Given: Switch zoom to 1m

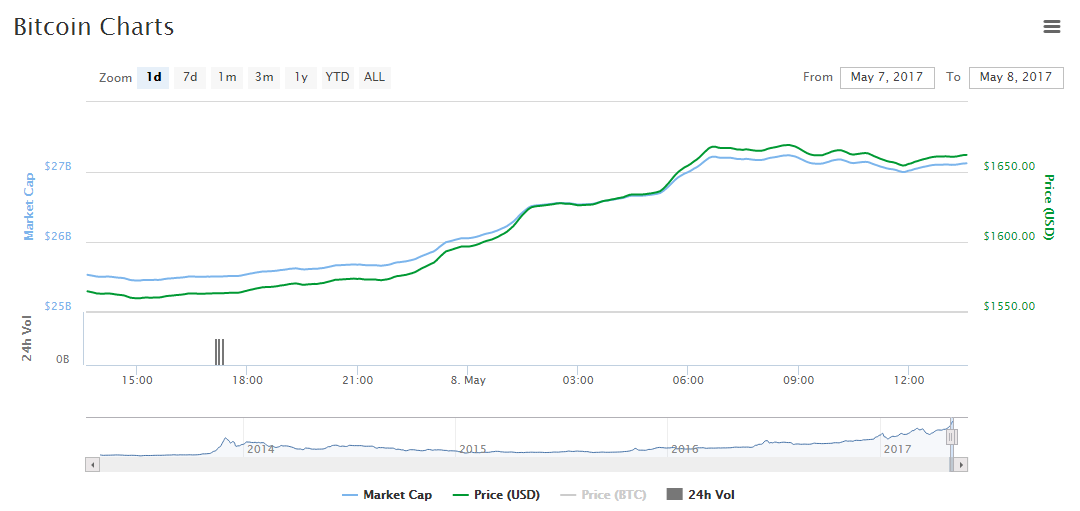Looking at the screenshot, I should [227, 77].
